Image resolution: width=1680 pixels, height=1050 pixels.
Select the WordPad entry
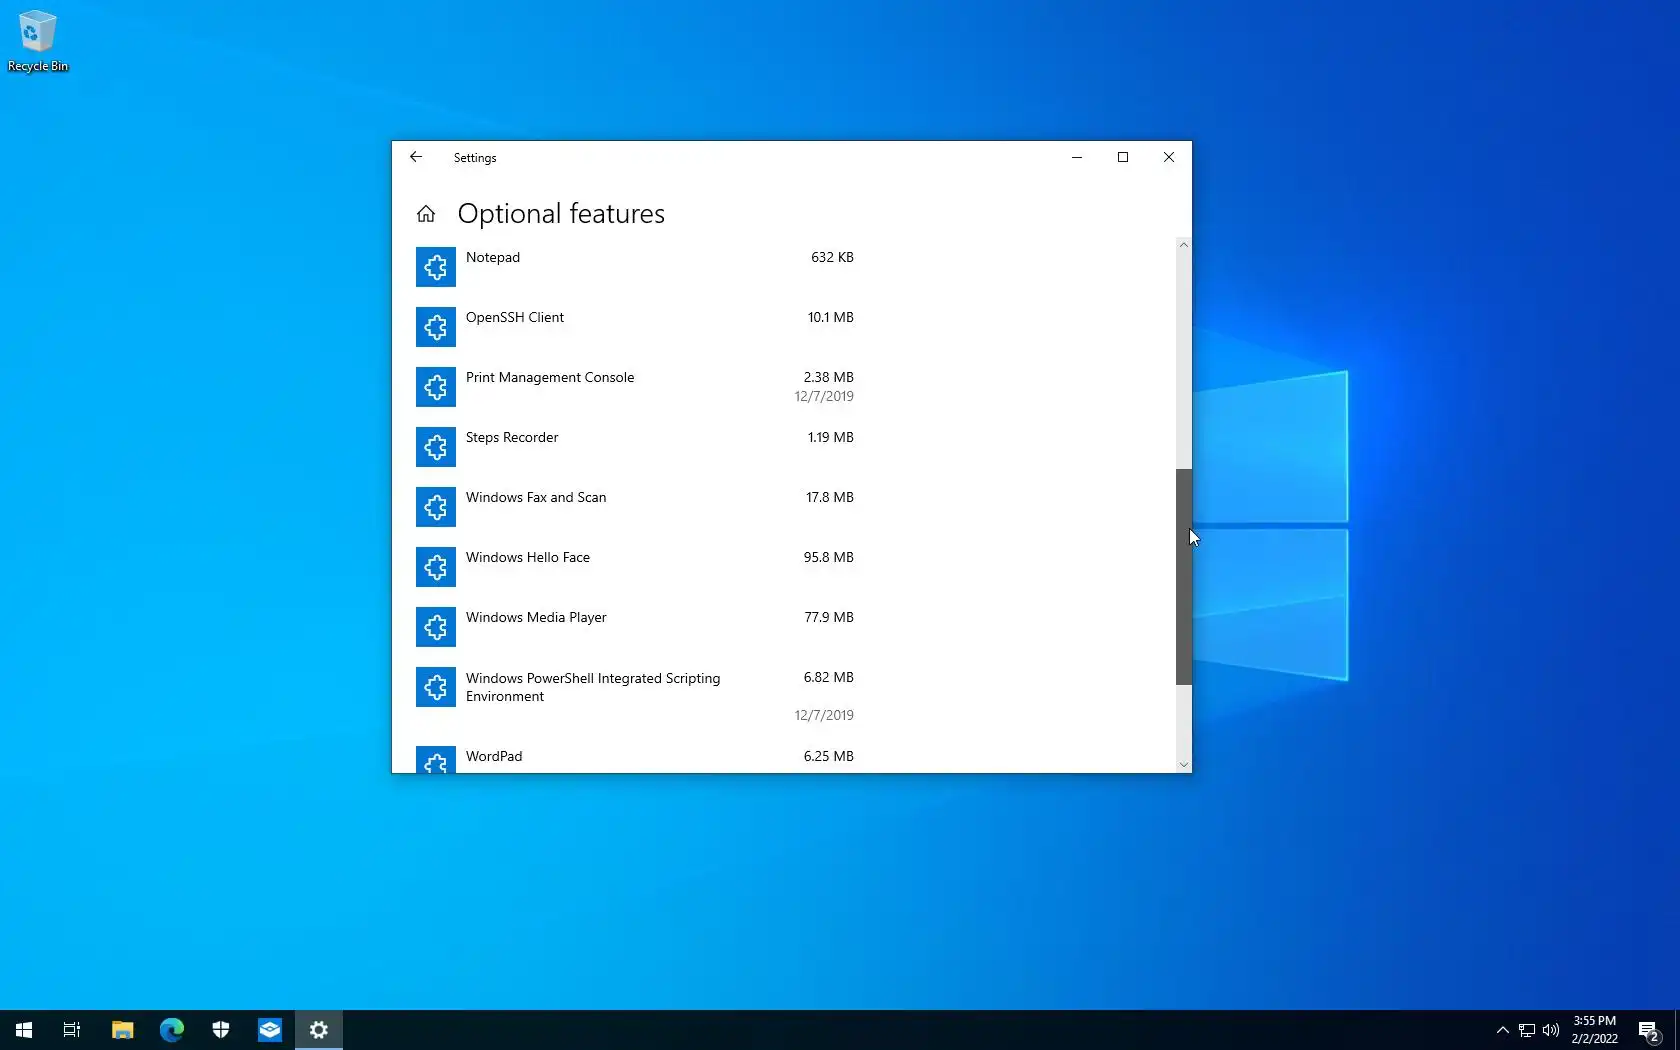point(494,756)
